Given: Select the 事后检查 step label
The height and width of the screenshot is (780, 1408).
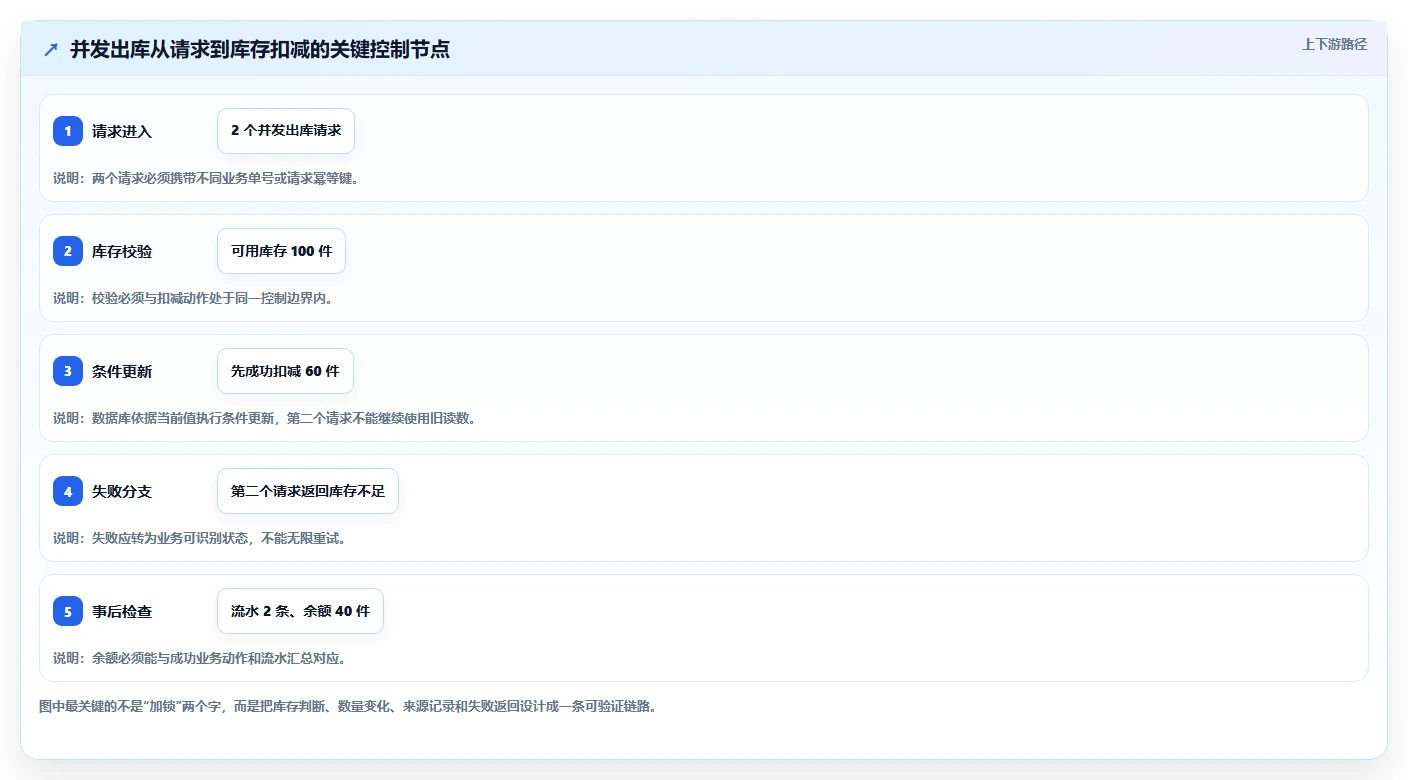Looking at the screenshot, I should 122,611.
